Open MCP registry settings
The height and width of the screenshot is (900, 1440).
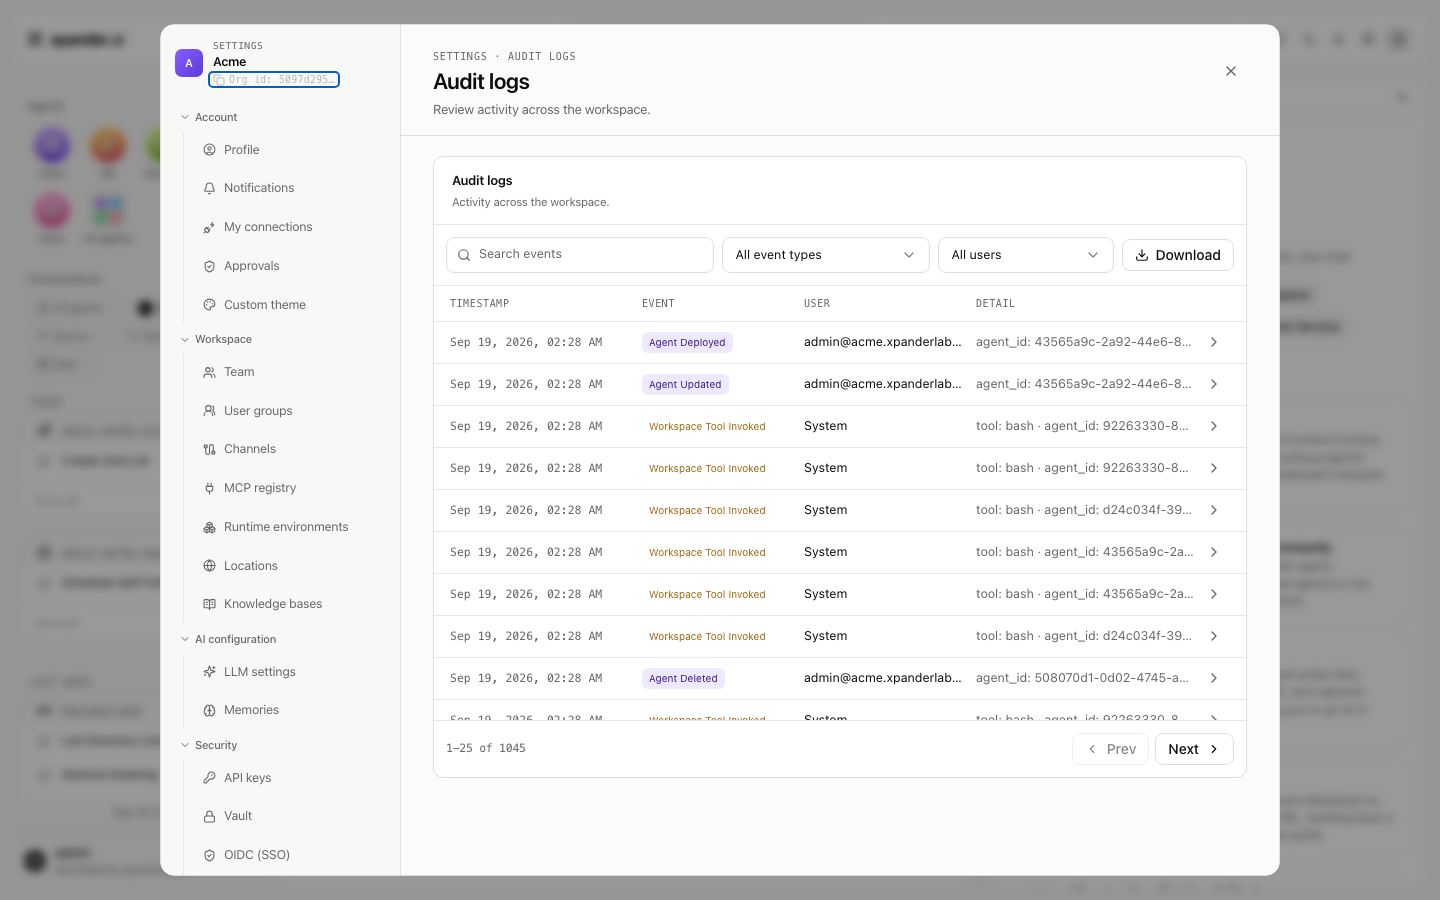tap(290, 488)
